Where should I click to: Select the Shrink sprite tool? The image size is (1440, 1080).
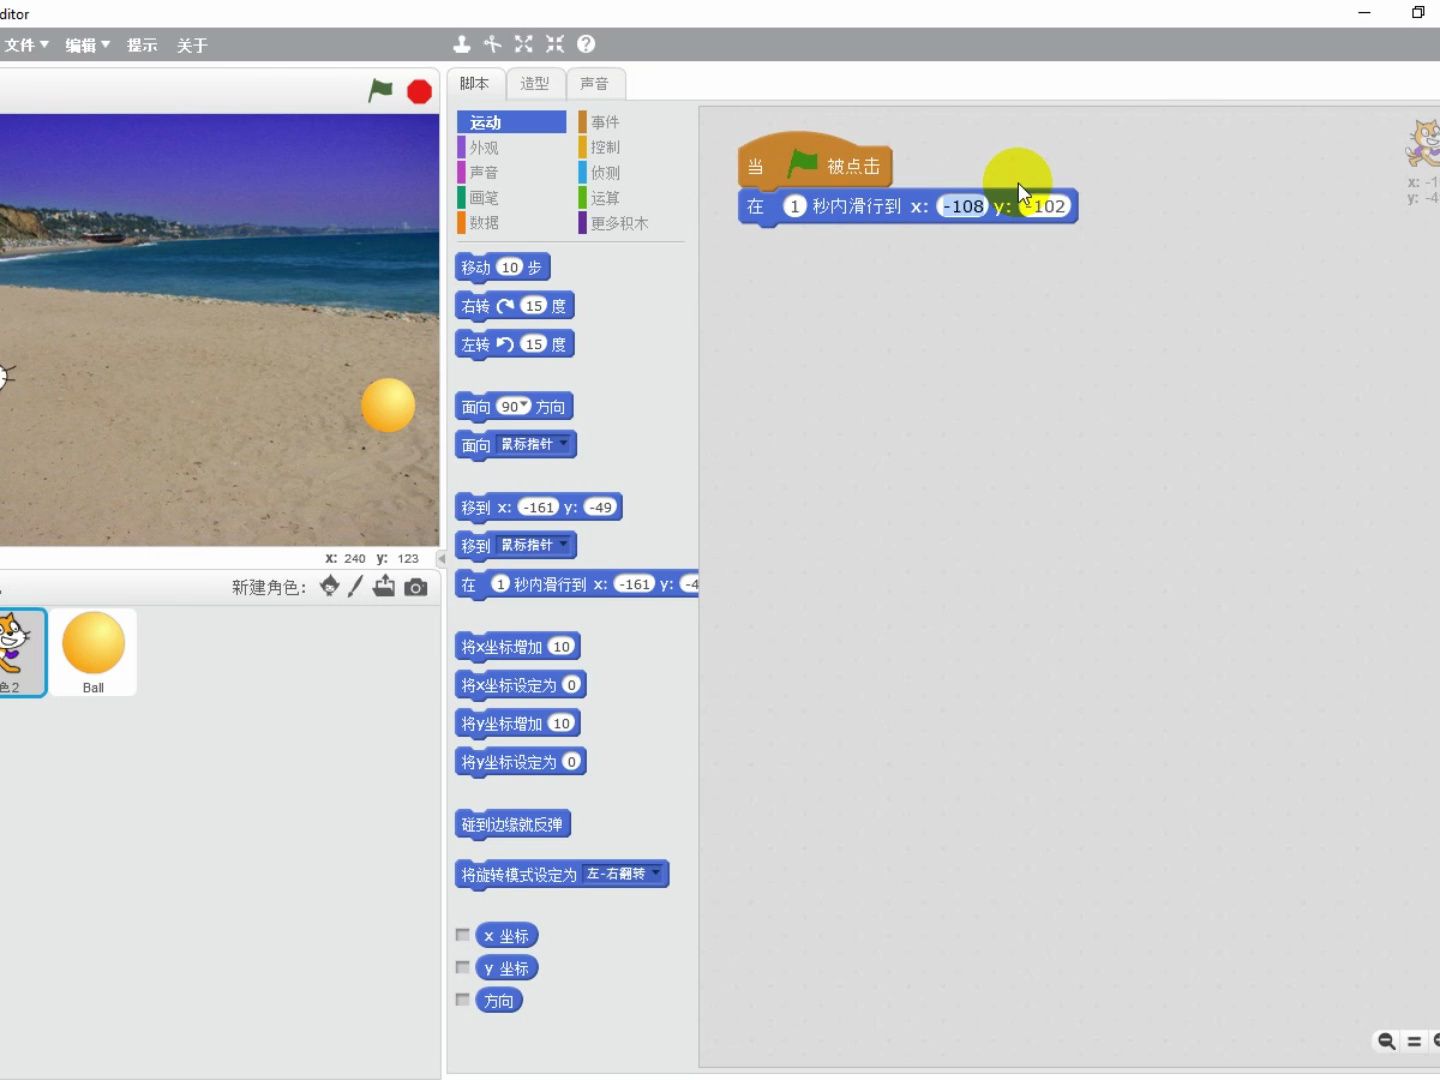click(555, 44)
